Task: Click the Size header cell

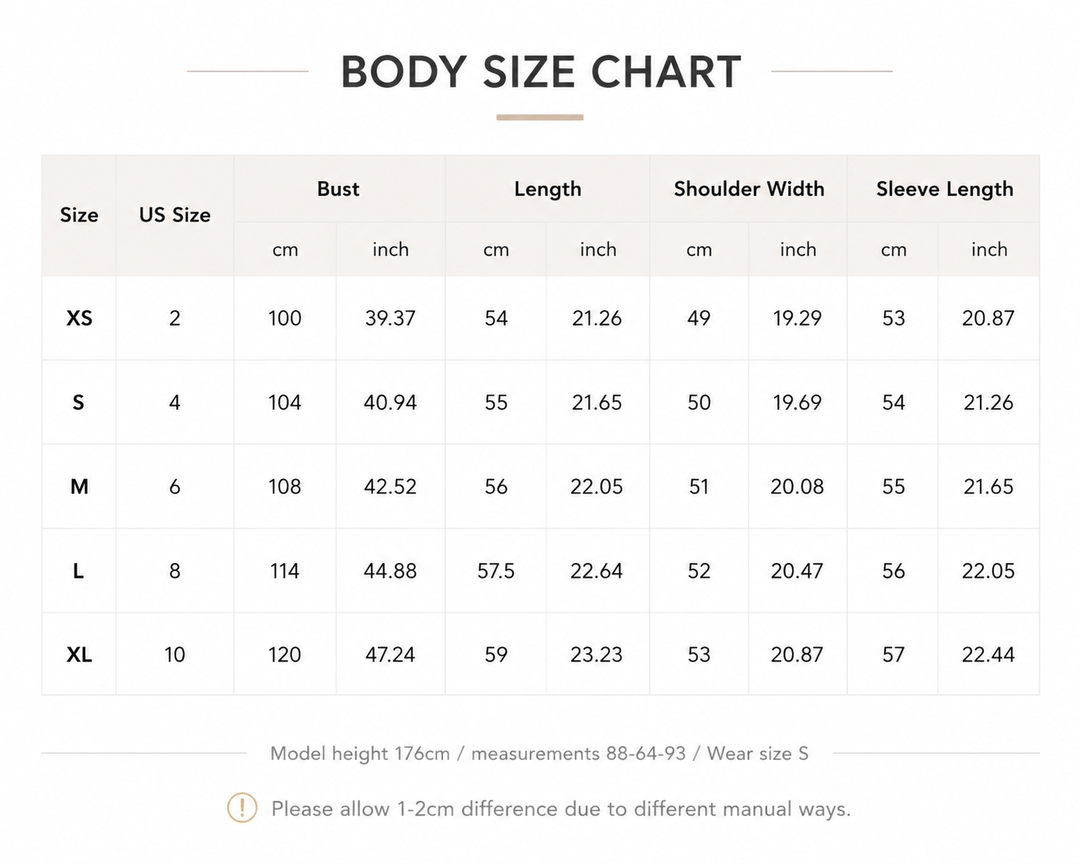Action: tap(79, 215)
